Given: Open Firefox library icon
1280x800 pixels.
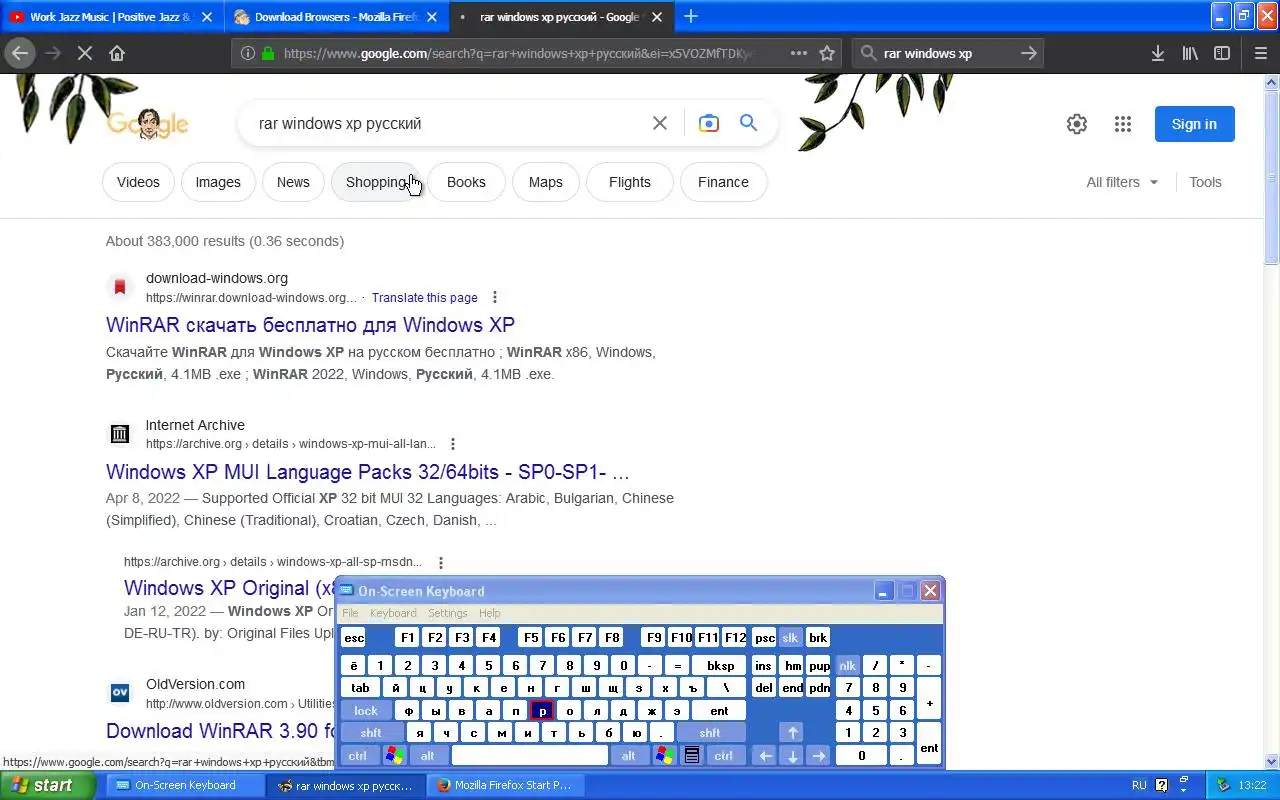Looking at the screenshot, I should (1190, 53).
